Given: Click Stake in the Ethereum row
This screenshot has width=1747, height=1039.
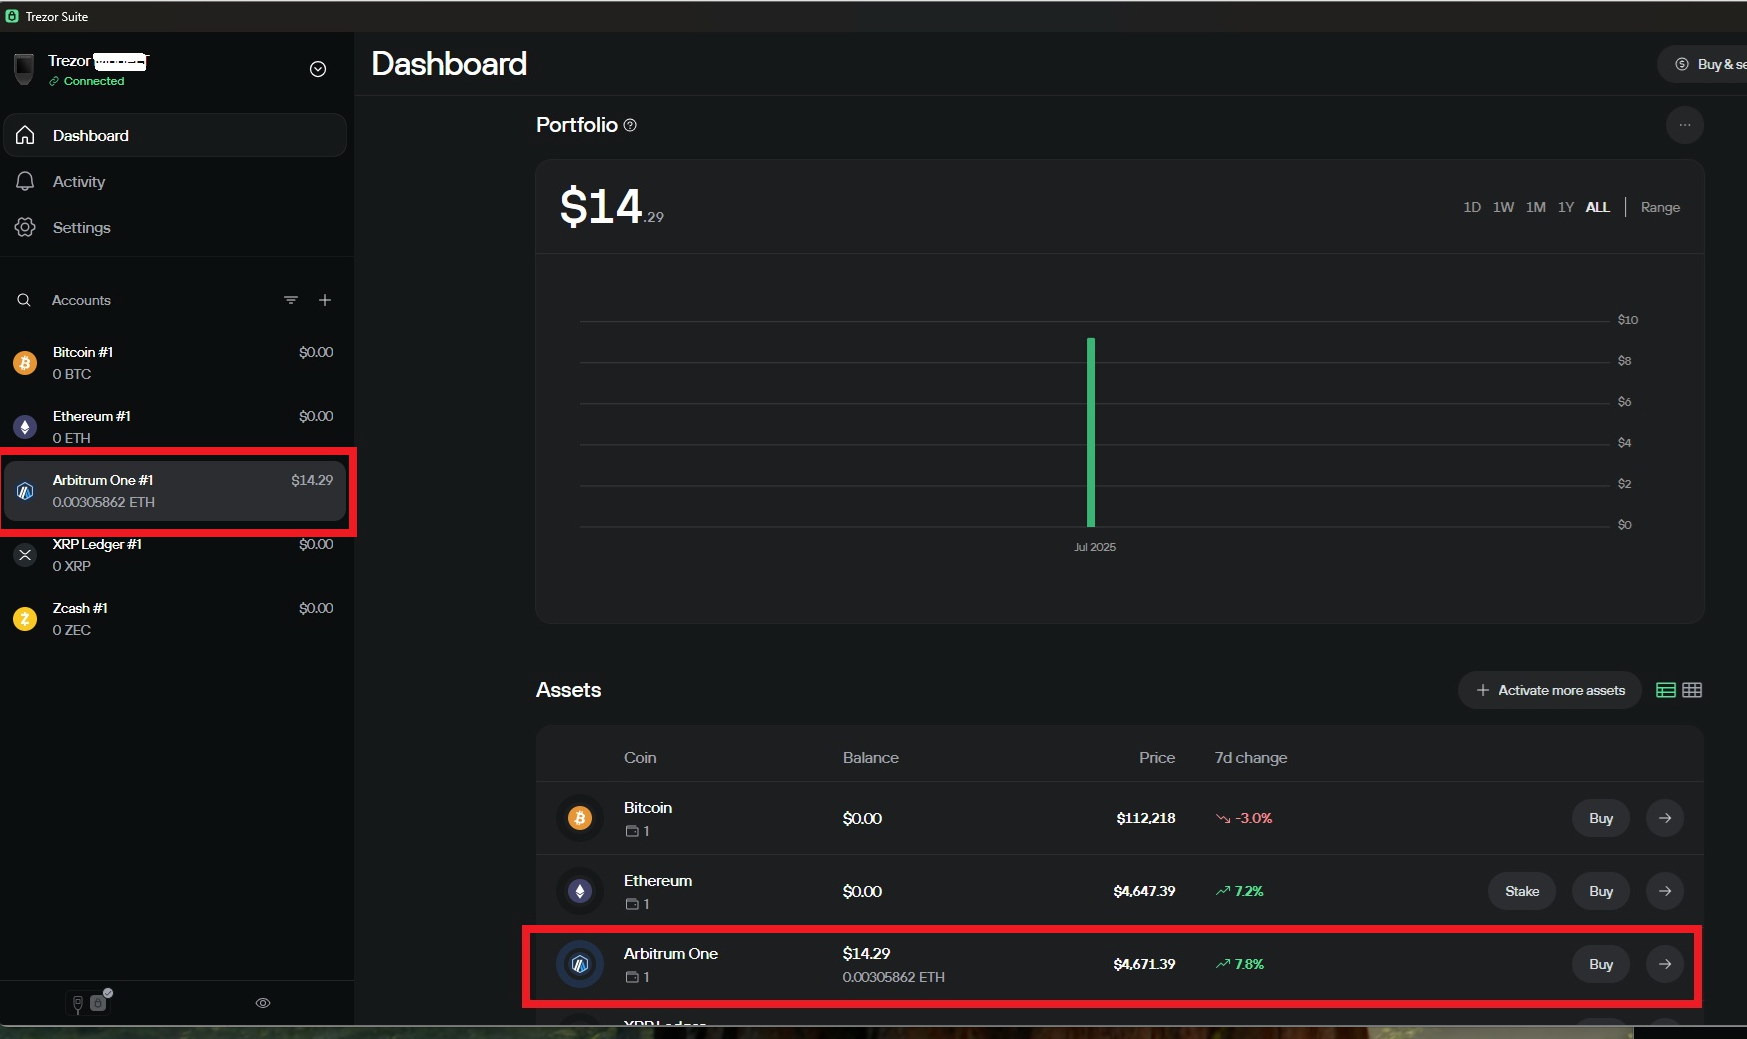Looking at the screenshot, I should point(1522,891).
